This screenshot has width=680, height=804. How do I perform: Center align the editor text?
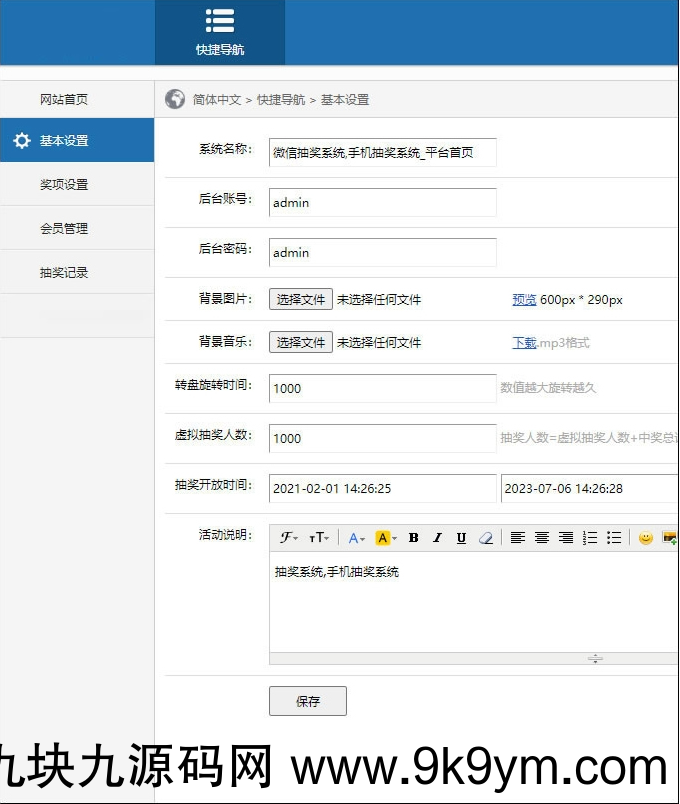(x=542, y=538)
